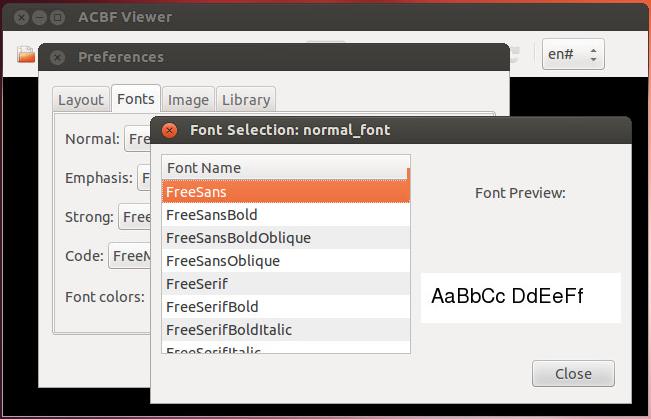This screenshot has height=419, width=651.
Task: Open the Strong font chooser button
Action: click(x=135, y=217)
